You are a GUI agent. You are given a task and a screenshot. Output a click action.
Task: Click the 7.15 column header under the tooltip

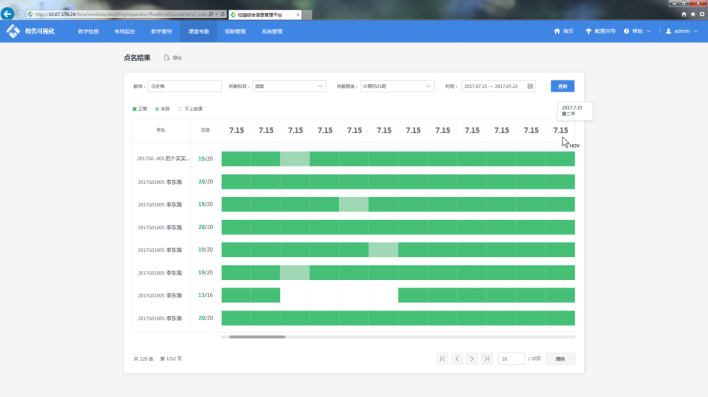(560, 130)
